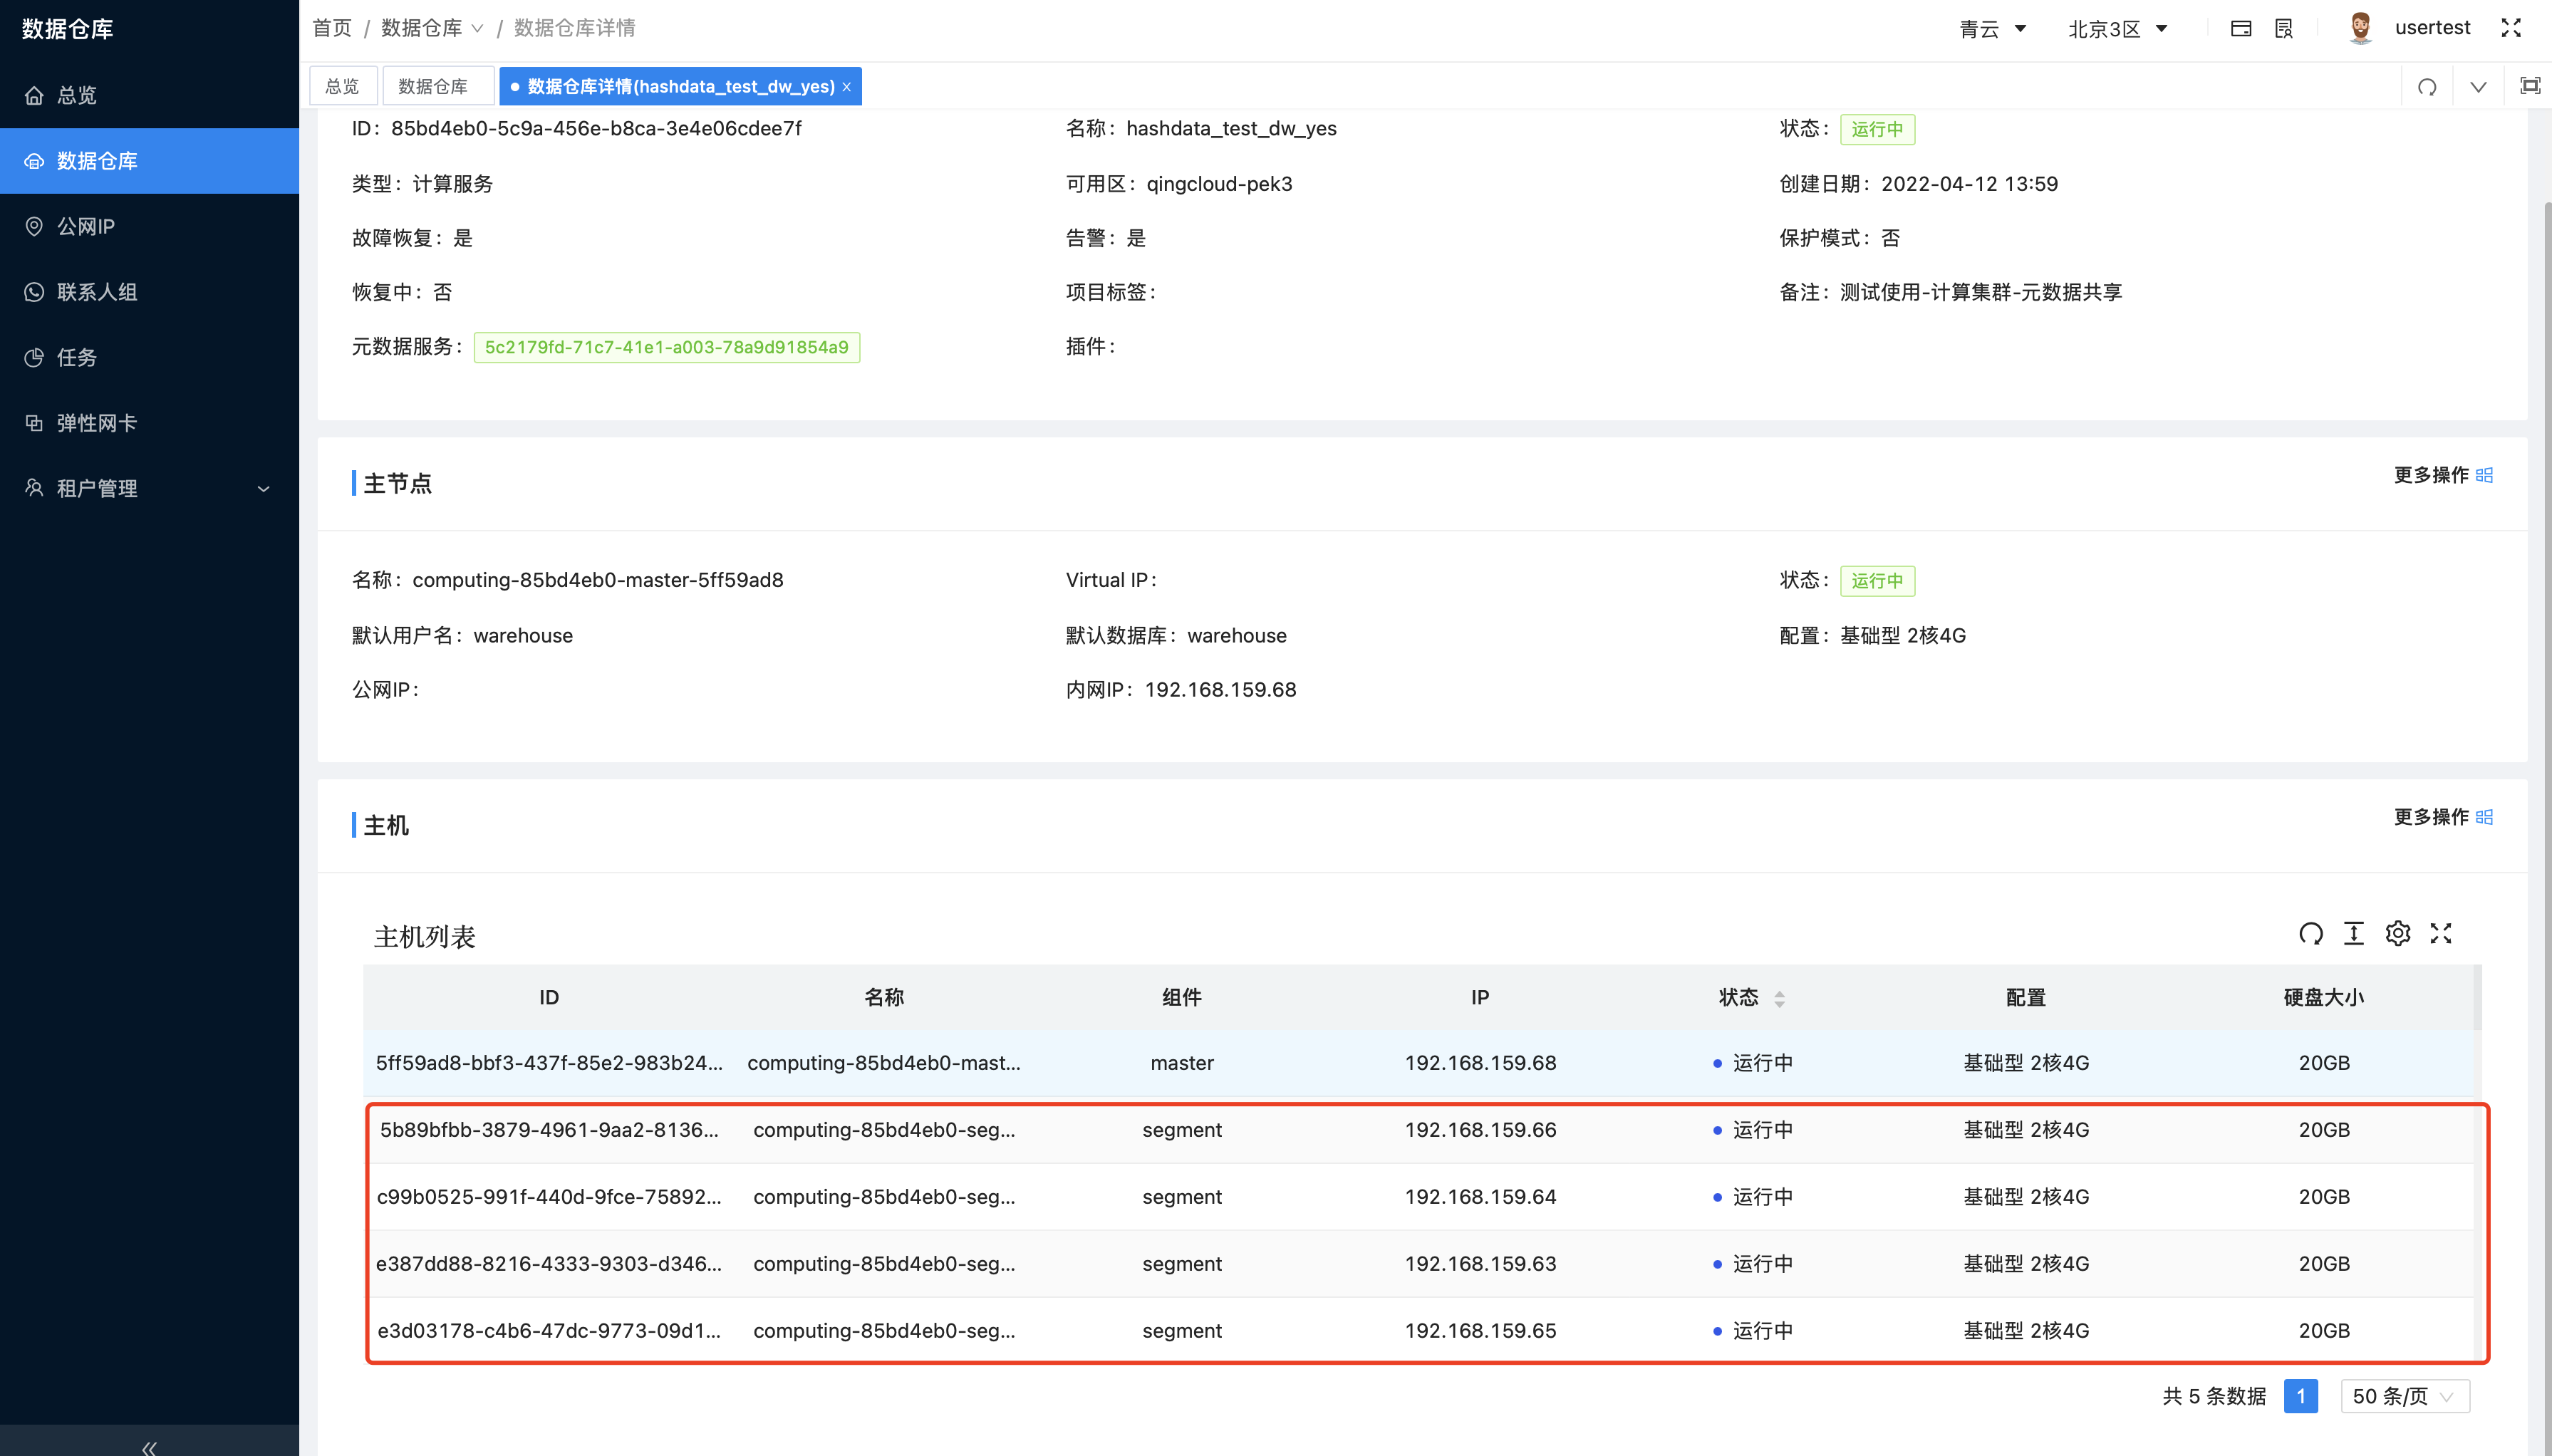Open metadata service link 5c2179fd-71c7
The height and width of the screenshot is (1456, 2552).
tap(666, 347)
